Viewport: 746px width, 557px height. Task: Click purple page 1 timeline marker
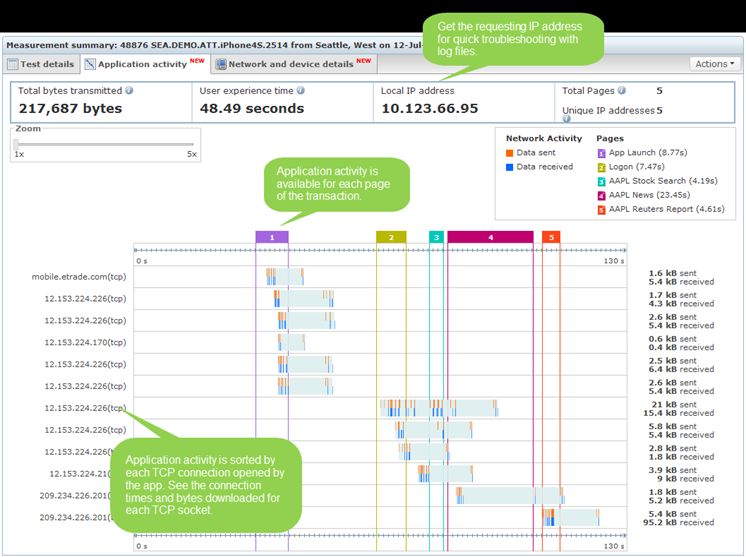[x=272, y=237]
